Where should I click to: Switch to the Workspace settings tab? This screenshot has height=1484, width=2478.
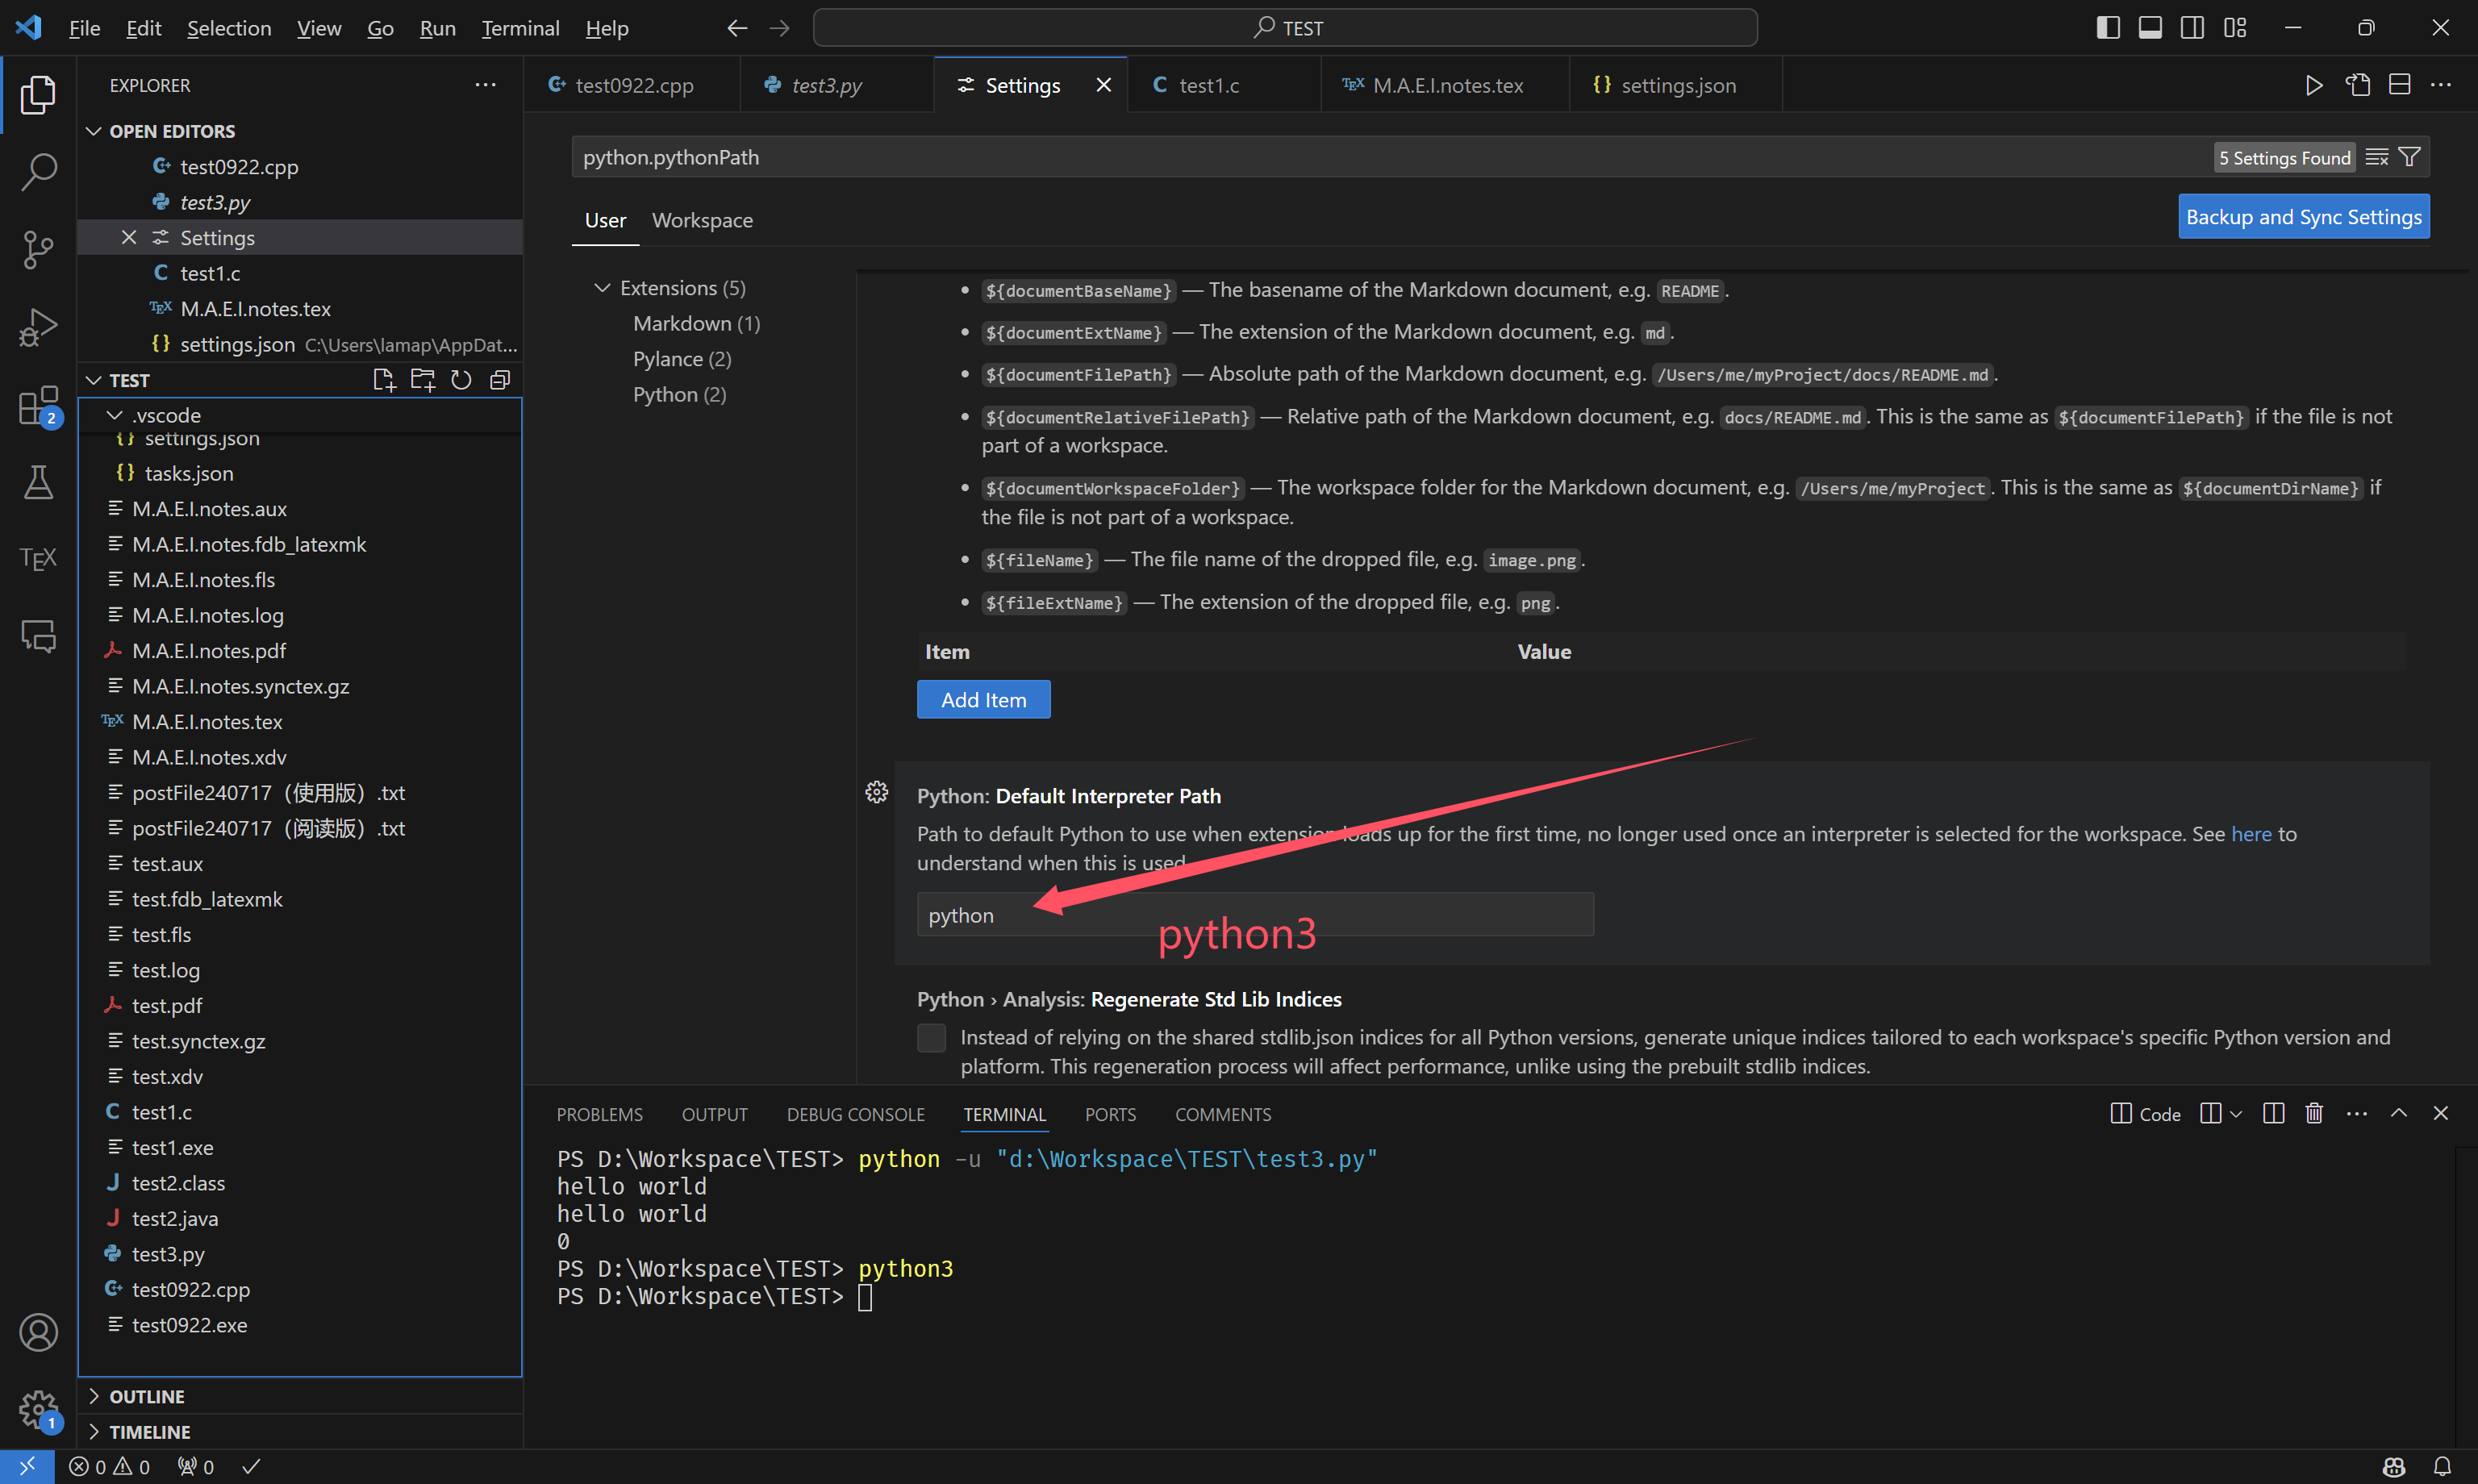[x=702, y=220]
